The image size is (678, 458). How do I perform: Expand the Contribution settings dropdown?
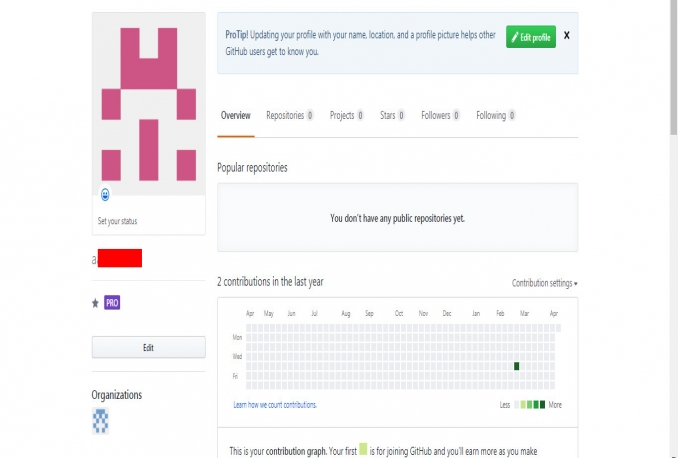click(544, 283)
